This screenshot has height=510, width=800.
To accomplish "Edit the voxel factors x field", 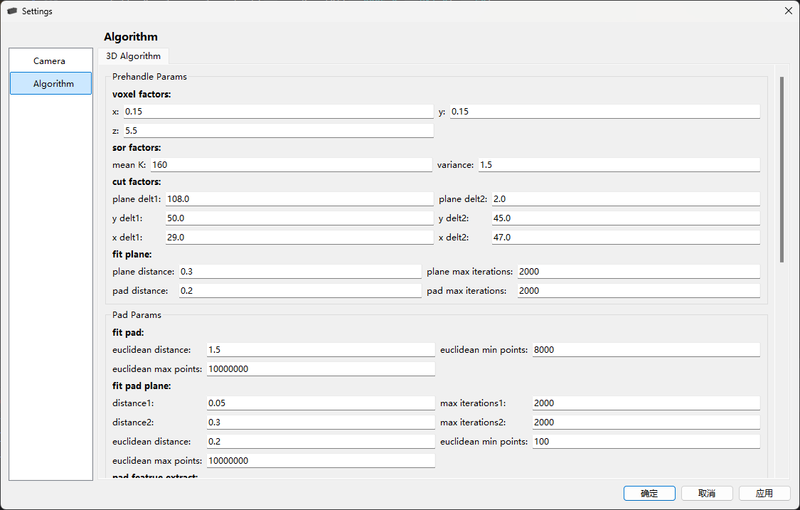I will [277, 112].
